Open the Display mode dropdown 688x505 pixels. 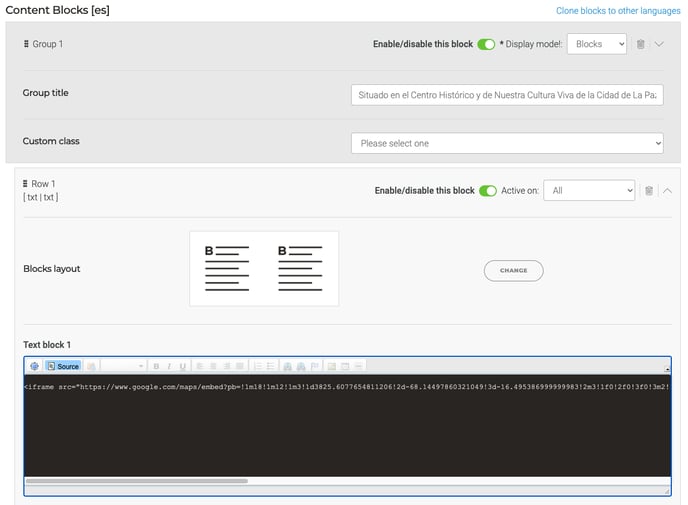tap(597, 45)
